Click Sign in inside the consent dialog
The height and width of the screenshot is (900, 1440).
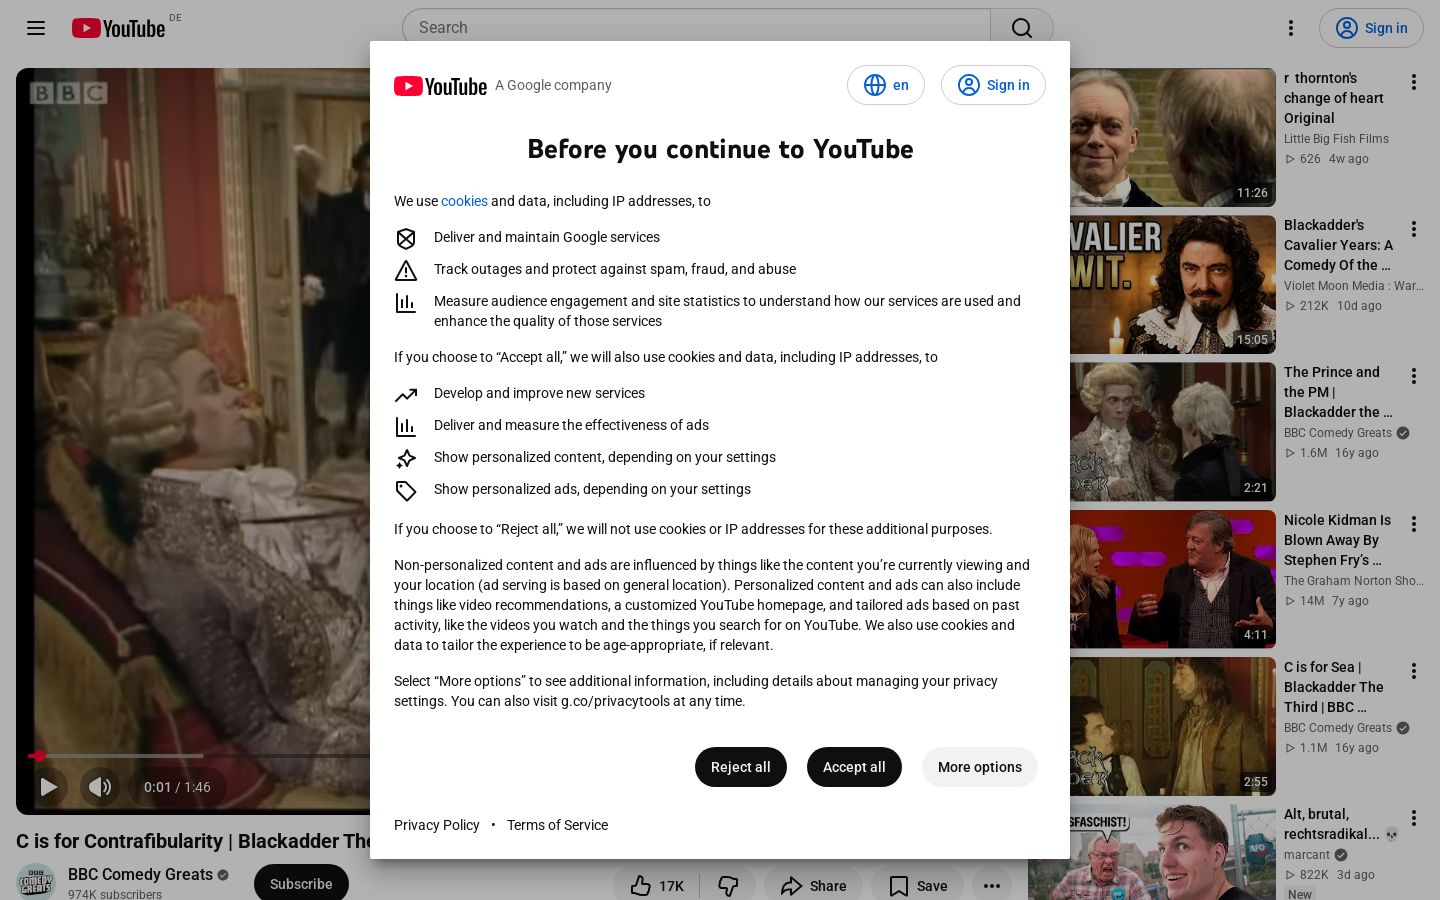[x=993, y=85]
